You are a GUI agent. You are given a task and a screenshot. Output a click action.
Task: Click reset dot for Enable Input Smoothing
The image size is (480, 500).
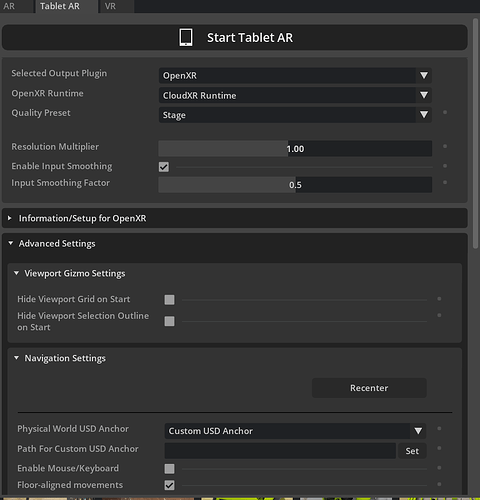(445, 166)
